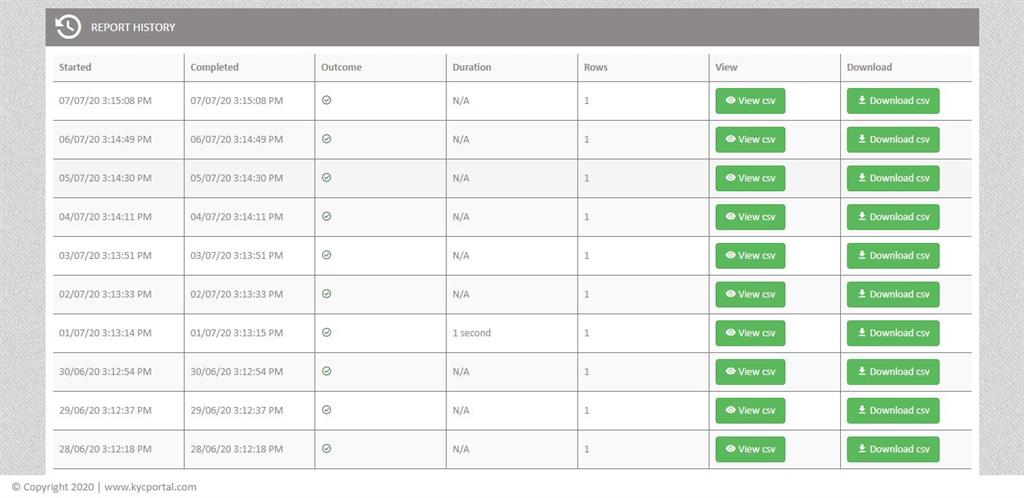1024x498 pixels.
Task: View csv for the 07/07/20 report
Action: click(750, 101)
